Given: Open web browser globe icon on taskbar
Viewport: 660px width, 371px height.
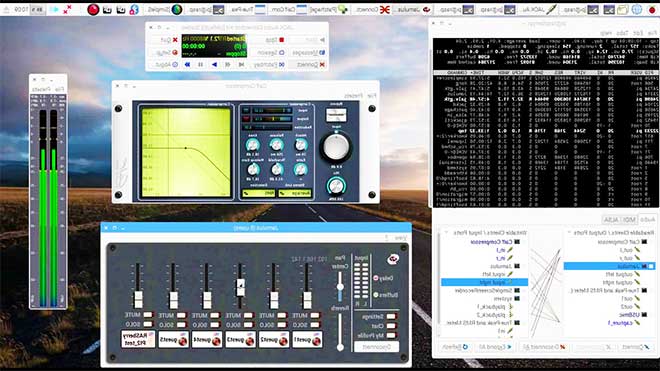Looking at the screenshot, I should (x=636, y=9).
